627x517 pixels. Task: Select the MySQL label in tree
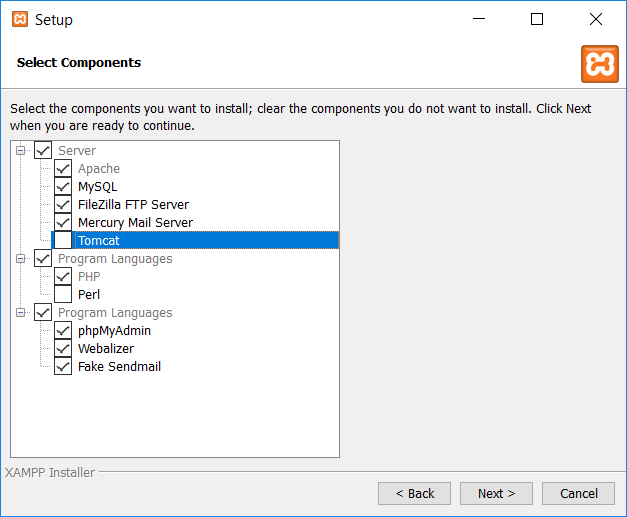click(x=98, y=187)
